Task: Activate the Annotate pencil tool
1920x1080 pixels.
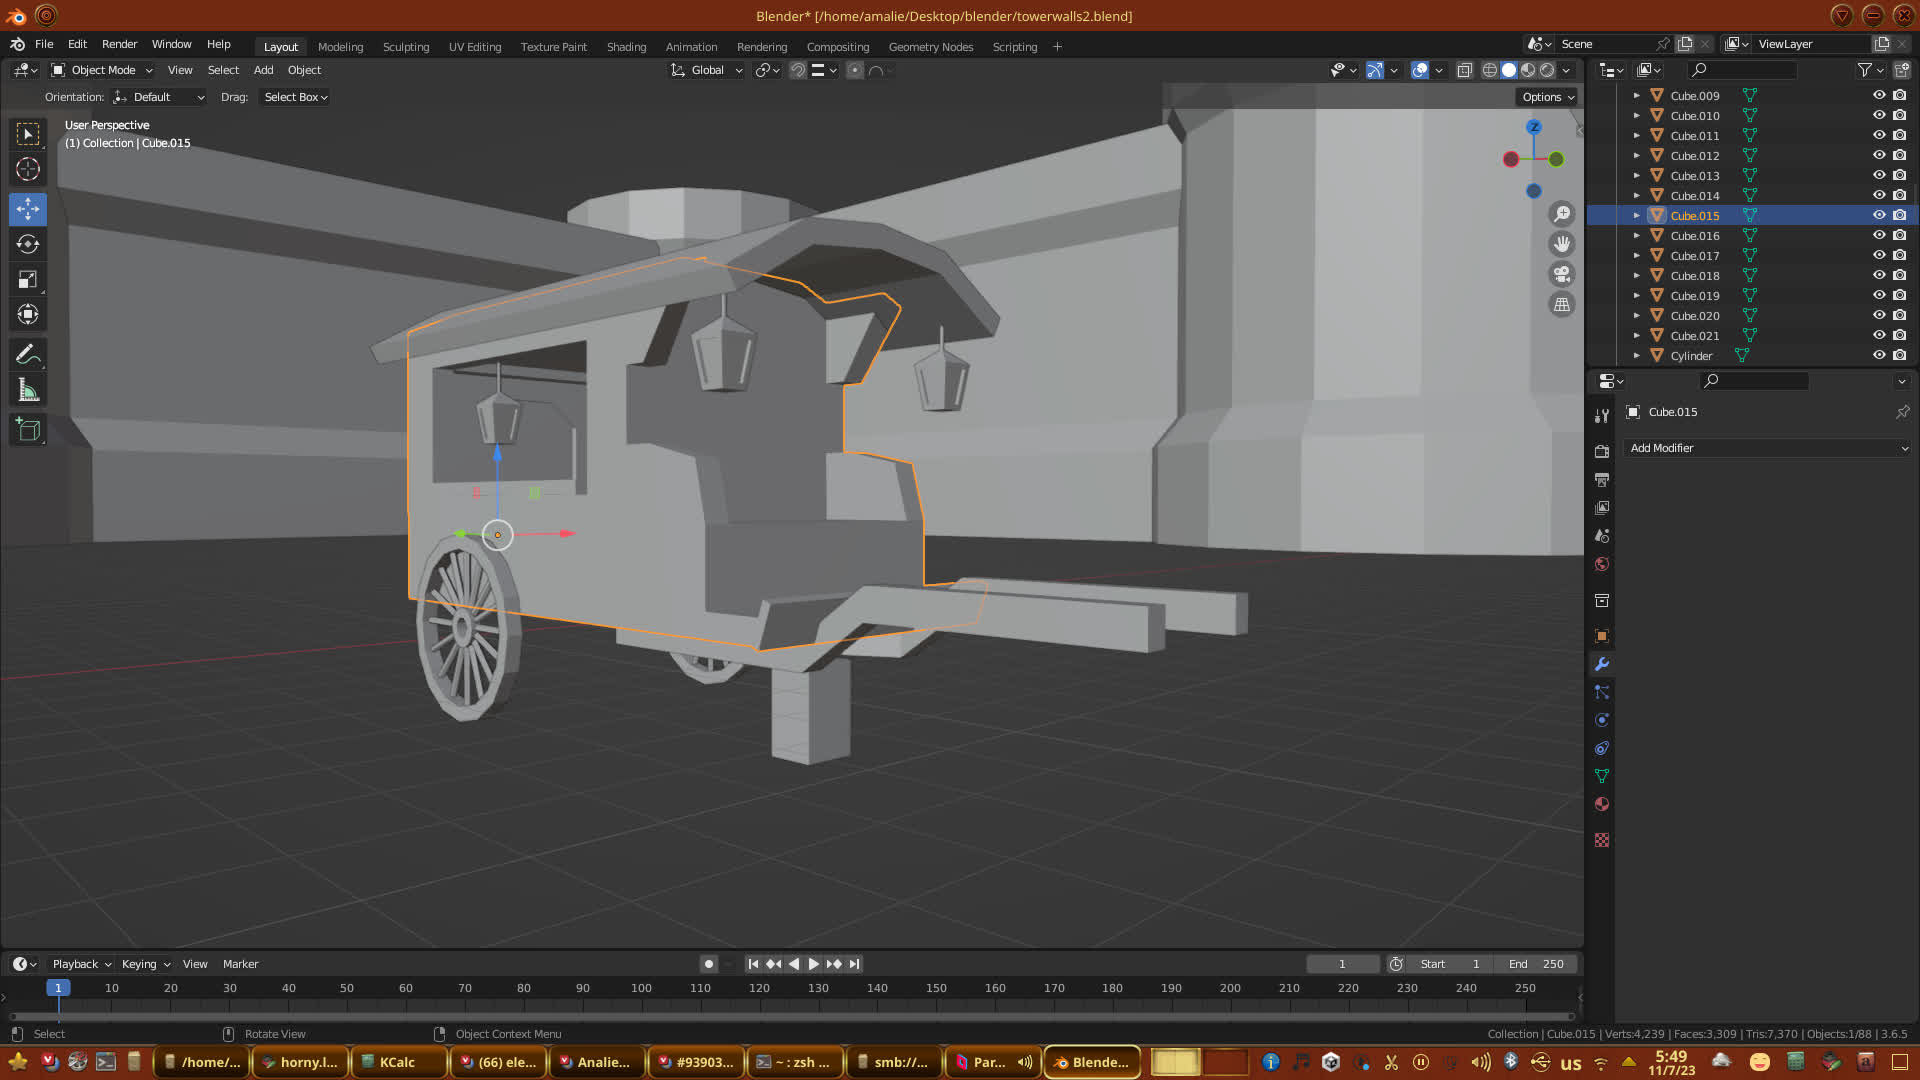Action: point(28,355)
